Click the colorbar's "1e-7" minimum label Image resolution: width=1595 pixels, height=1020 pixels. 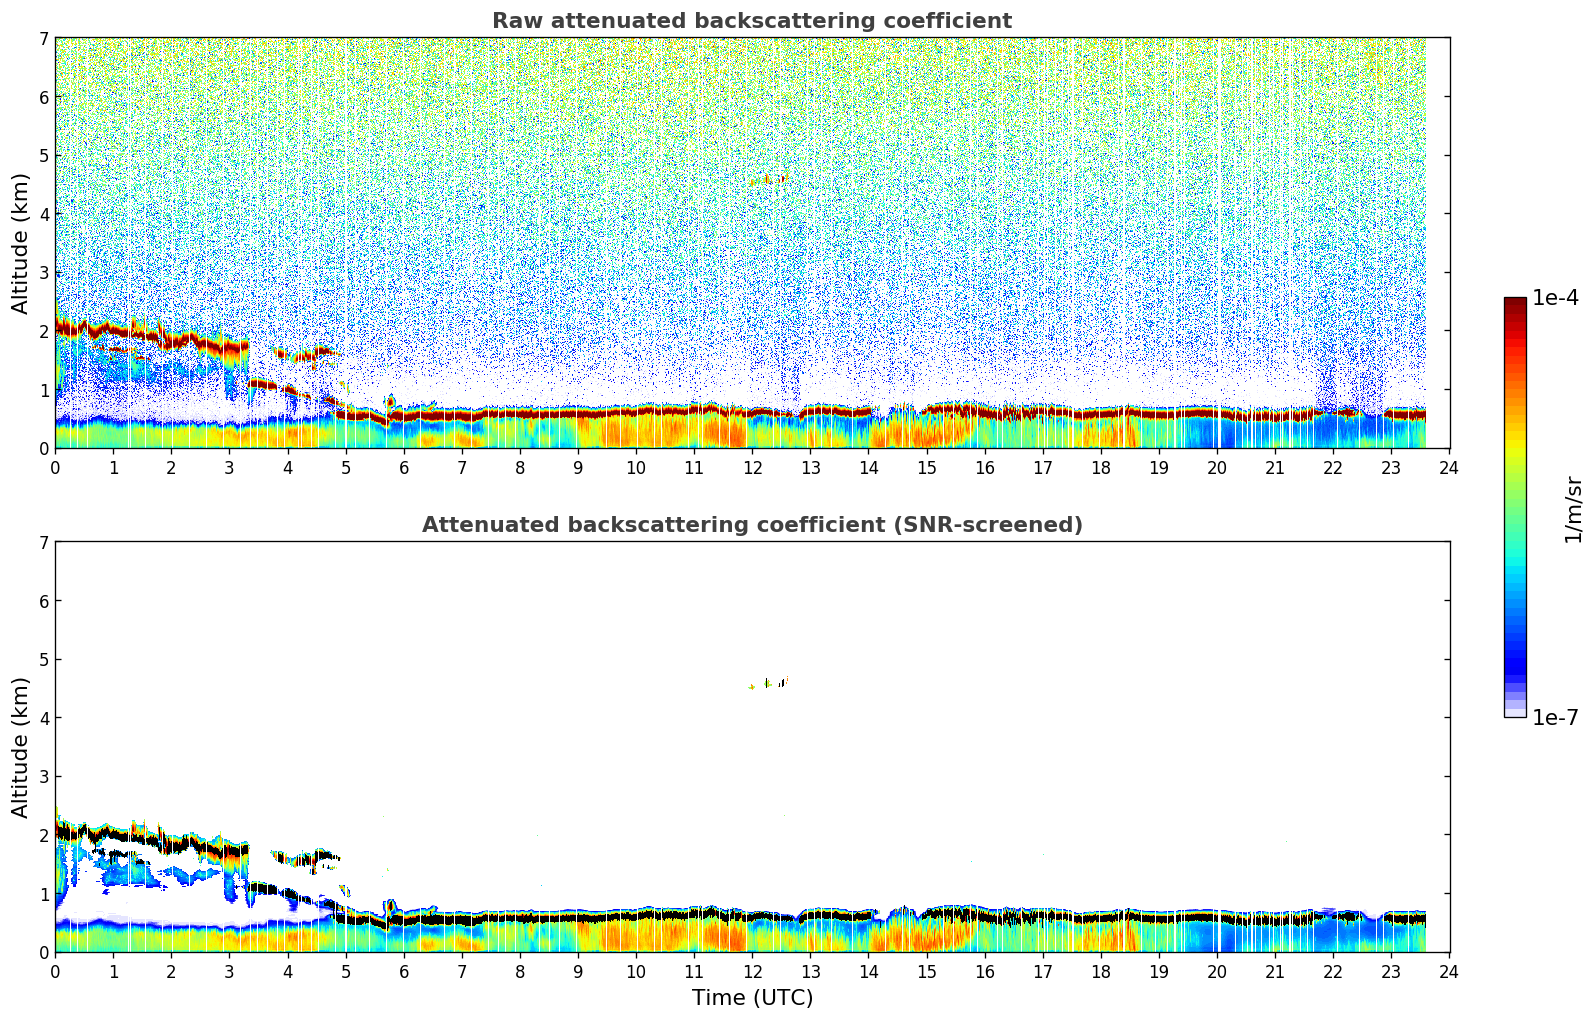coord(1555,718)
